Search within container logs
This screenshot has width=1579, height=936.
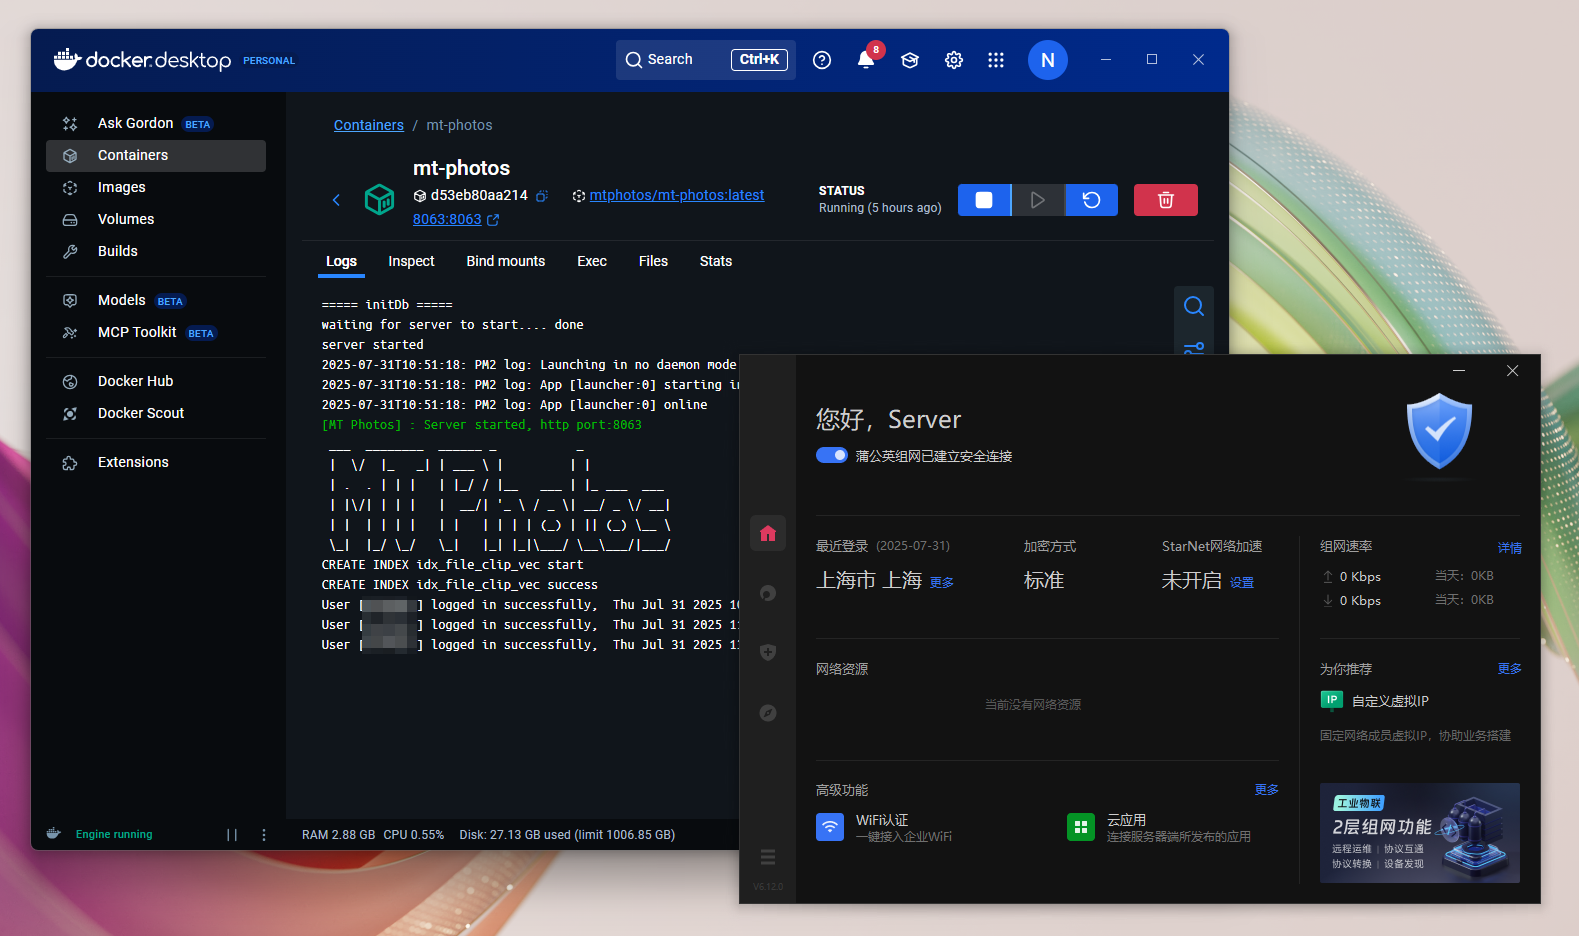tap(1193, 306)
